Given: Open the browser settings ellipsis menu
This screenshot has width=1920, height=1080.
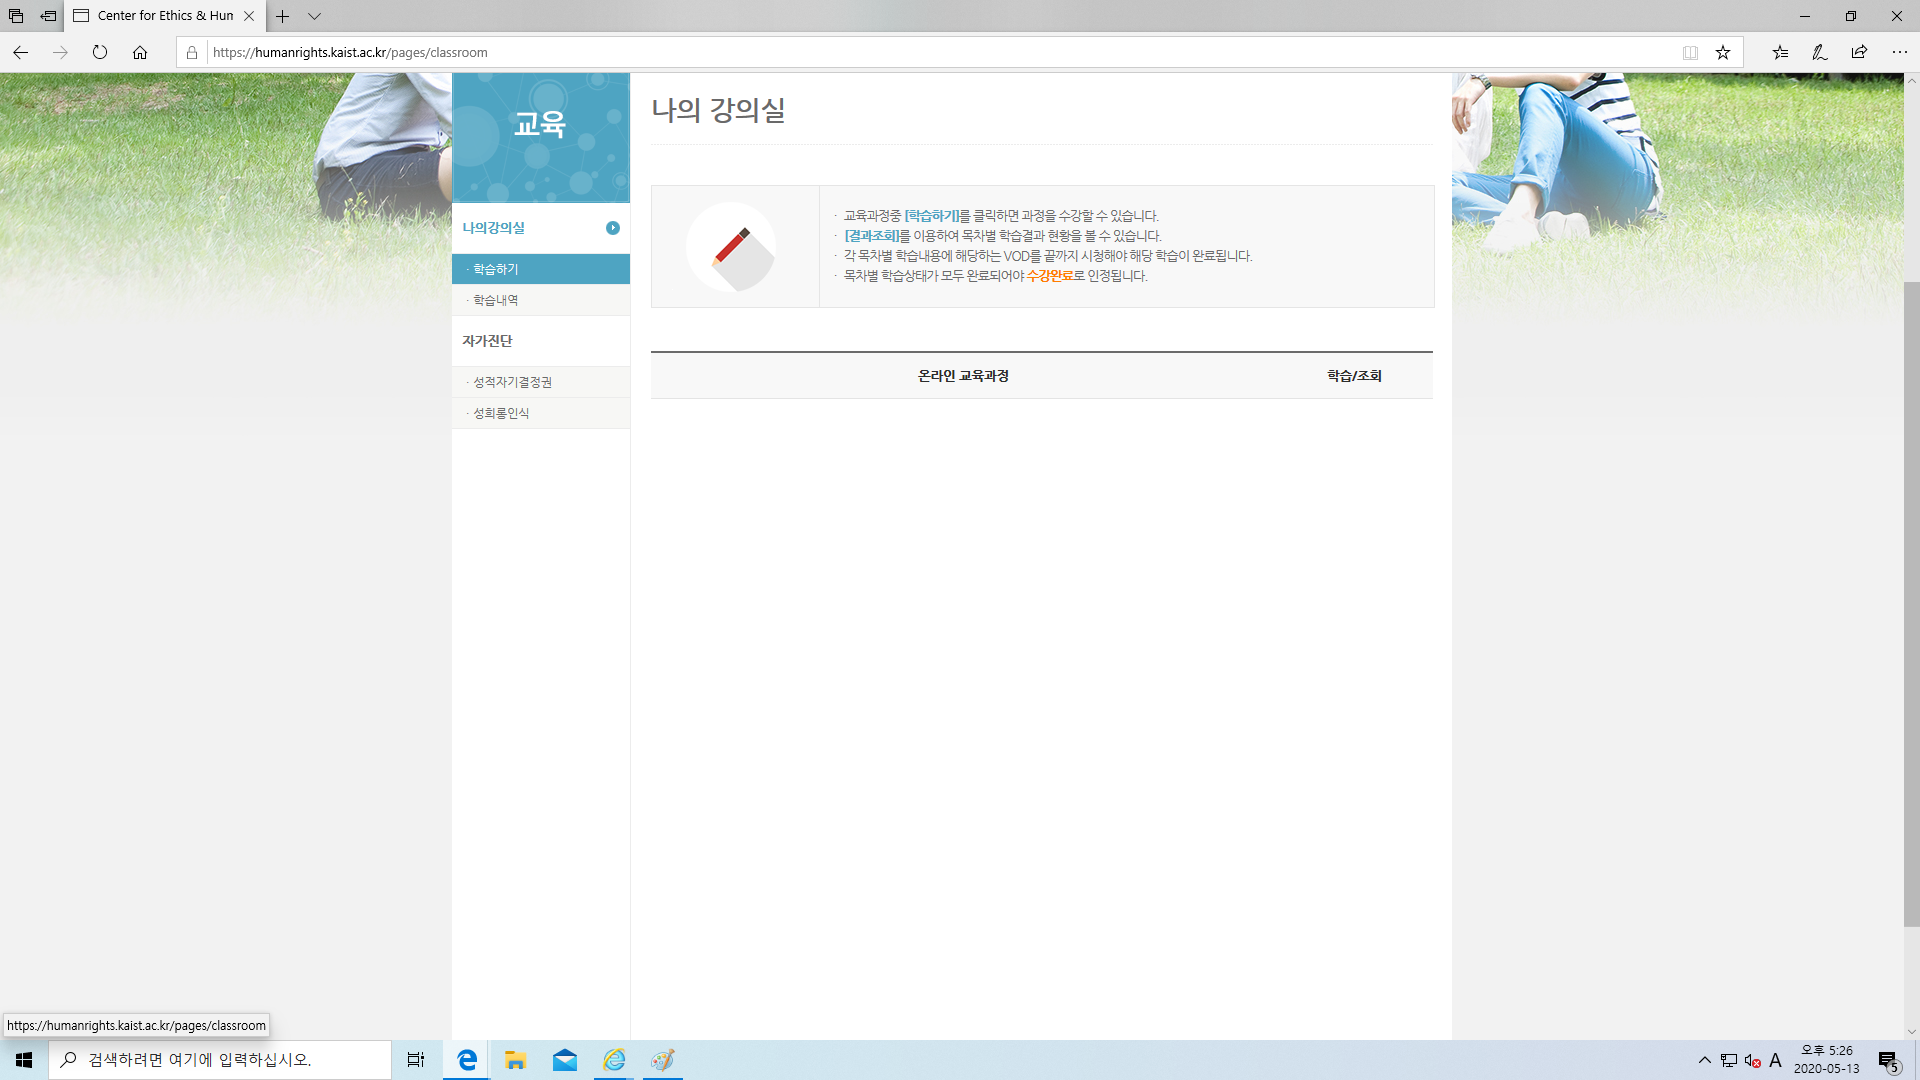Looking at the screenshot, I should (x=1899, y=52).
